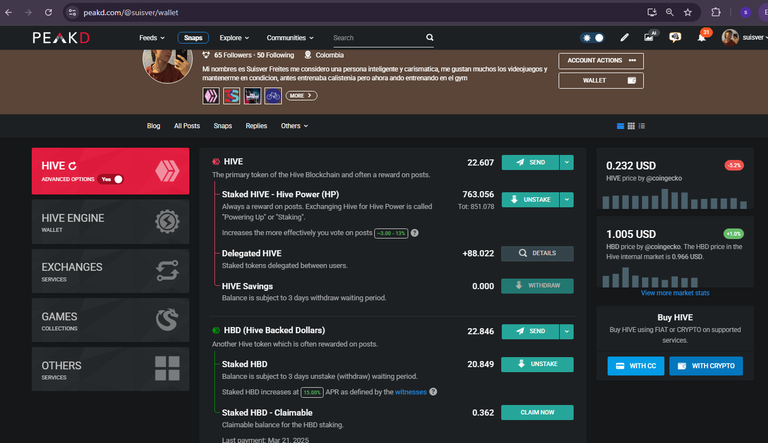Click Withdraw for HIVE Savings
Screen dimensions: 768x443
(x=537, y=286)
